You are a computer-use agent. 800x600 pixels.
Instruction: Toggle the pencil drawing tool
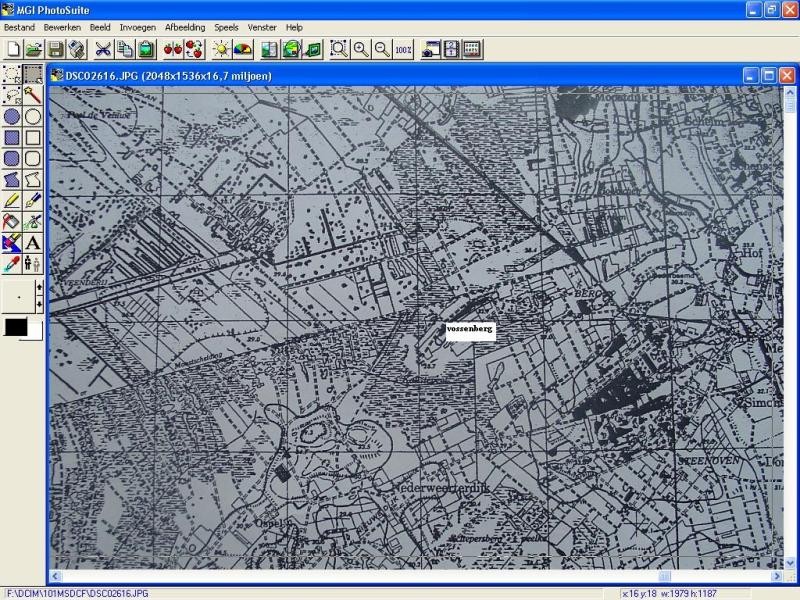tap(11, 201)
